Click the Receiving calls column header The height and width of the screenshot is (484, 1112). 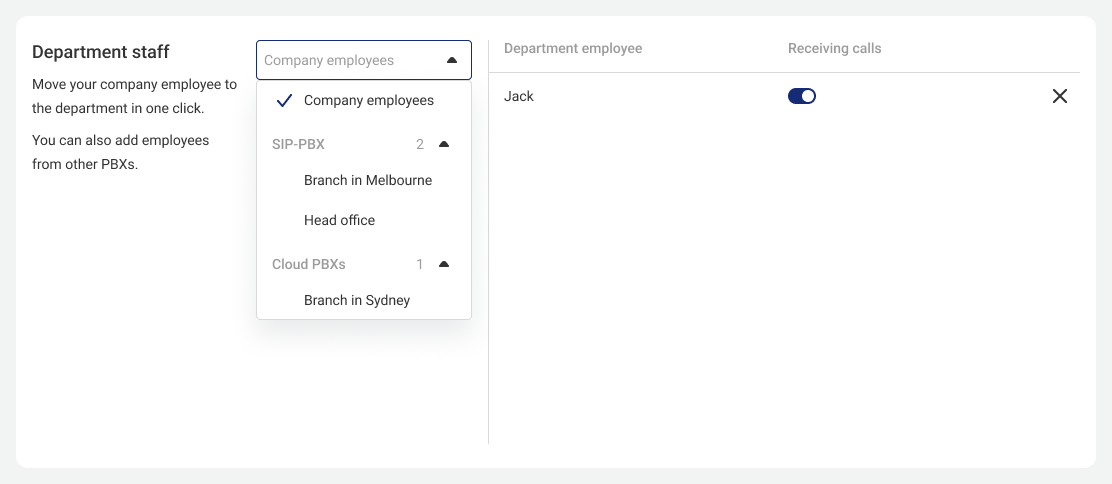pyautogui.click(x=835, y=48)
